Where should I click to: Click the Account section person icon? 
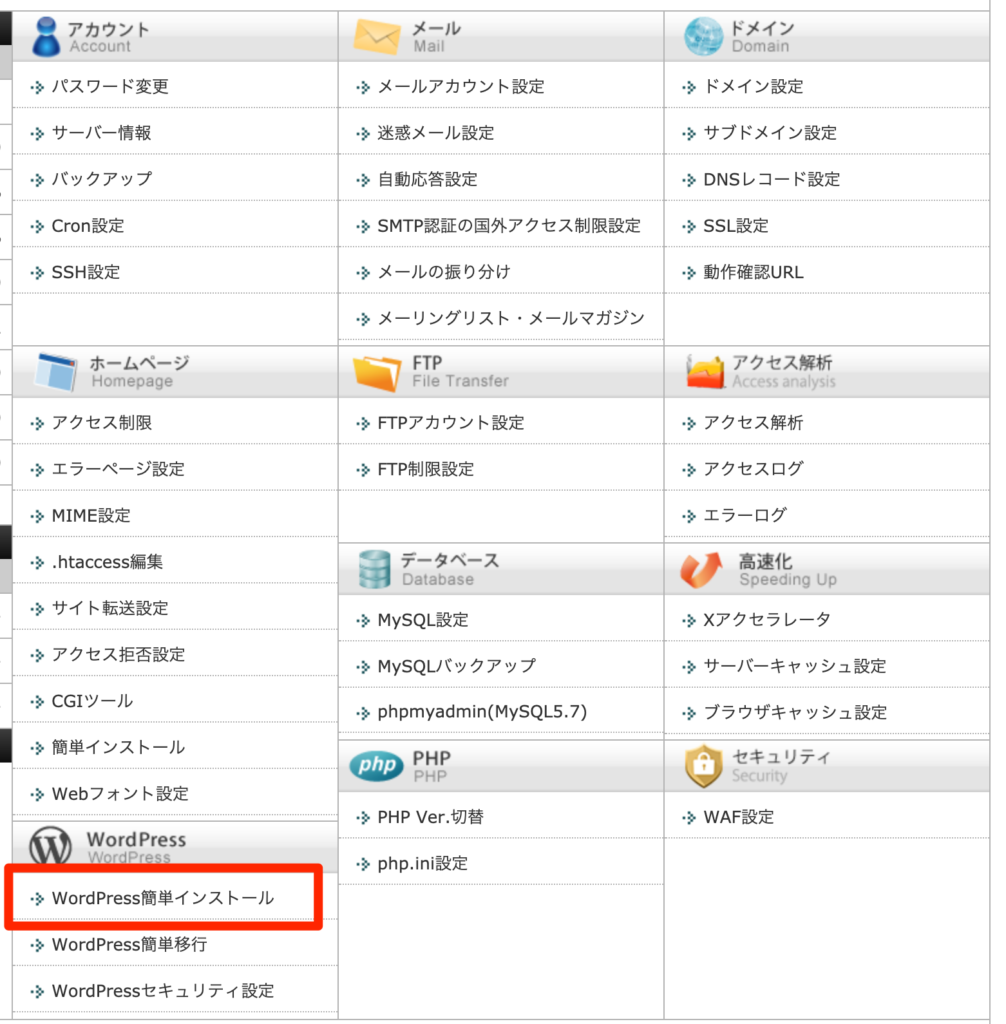[46, 37]
